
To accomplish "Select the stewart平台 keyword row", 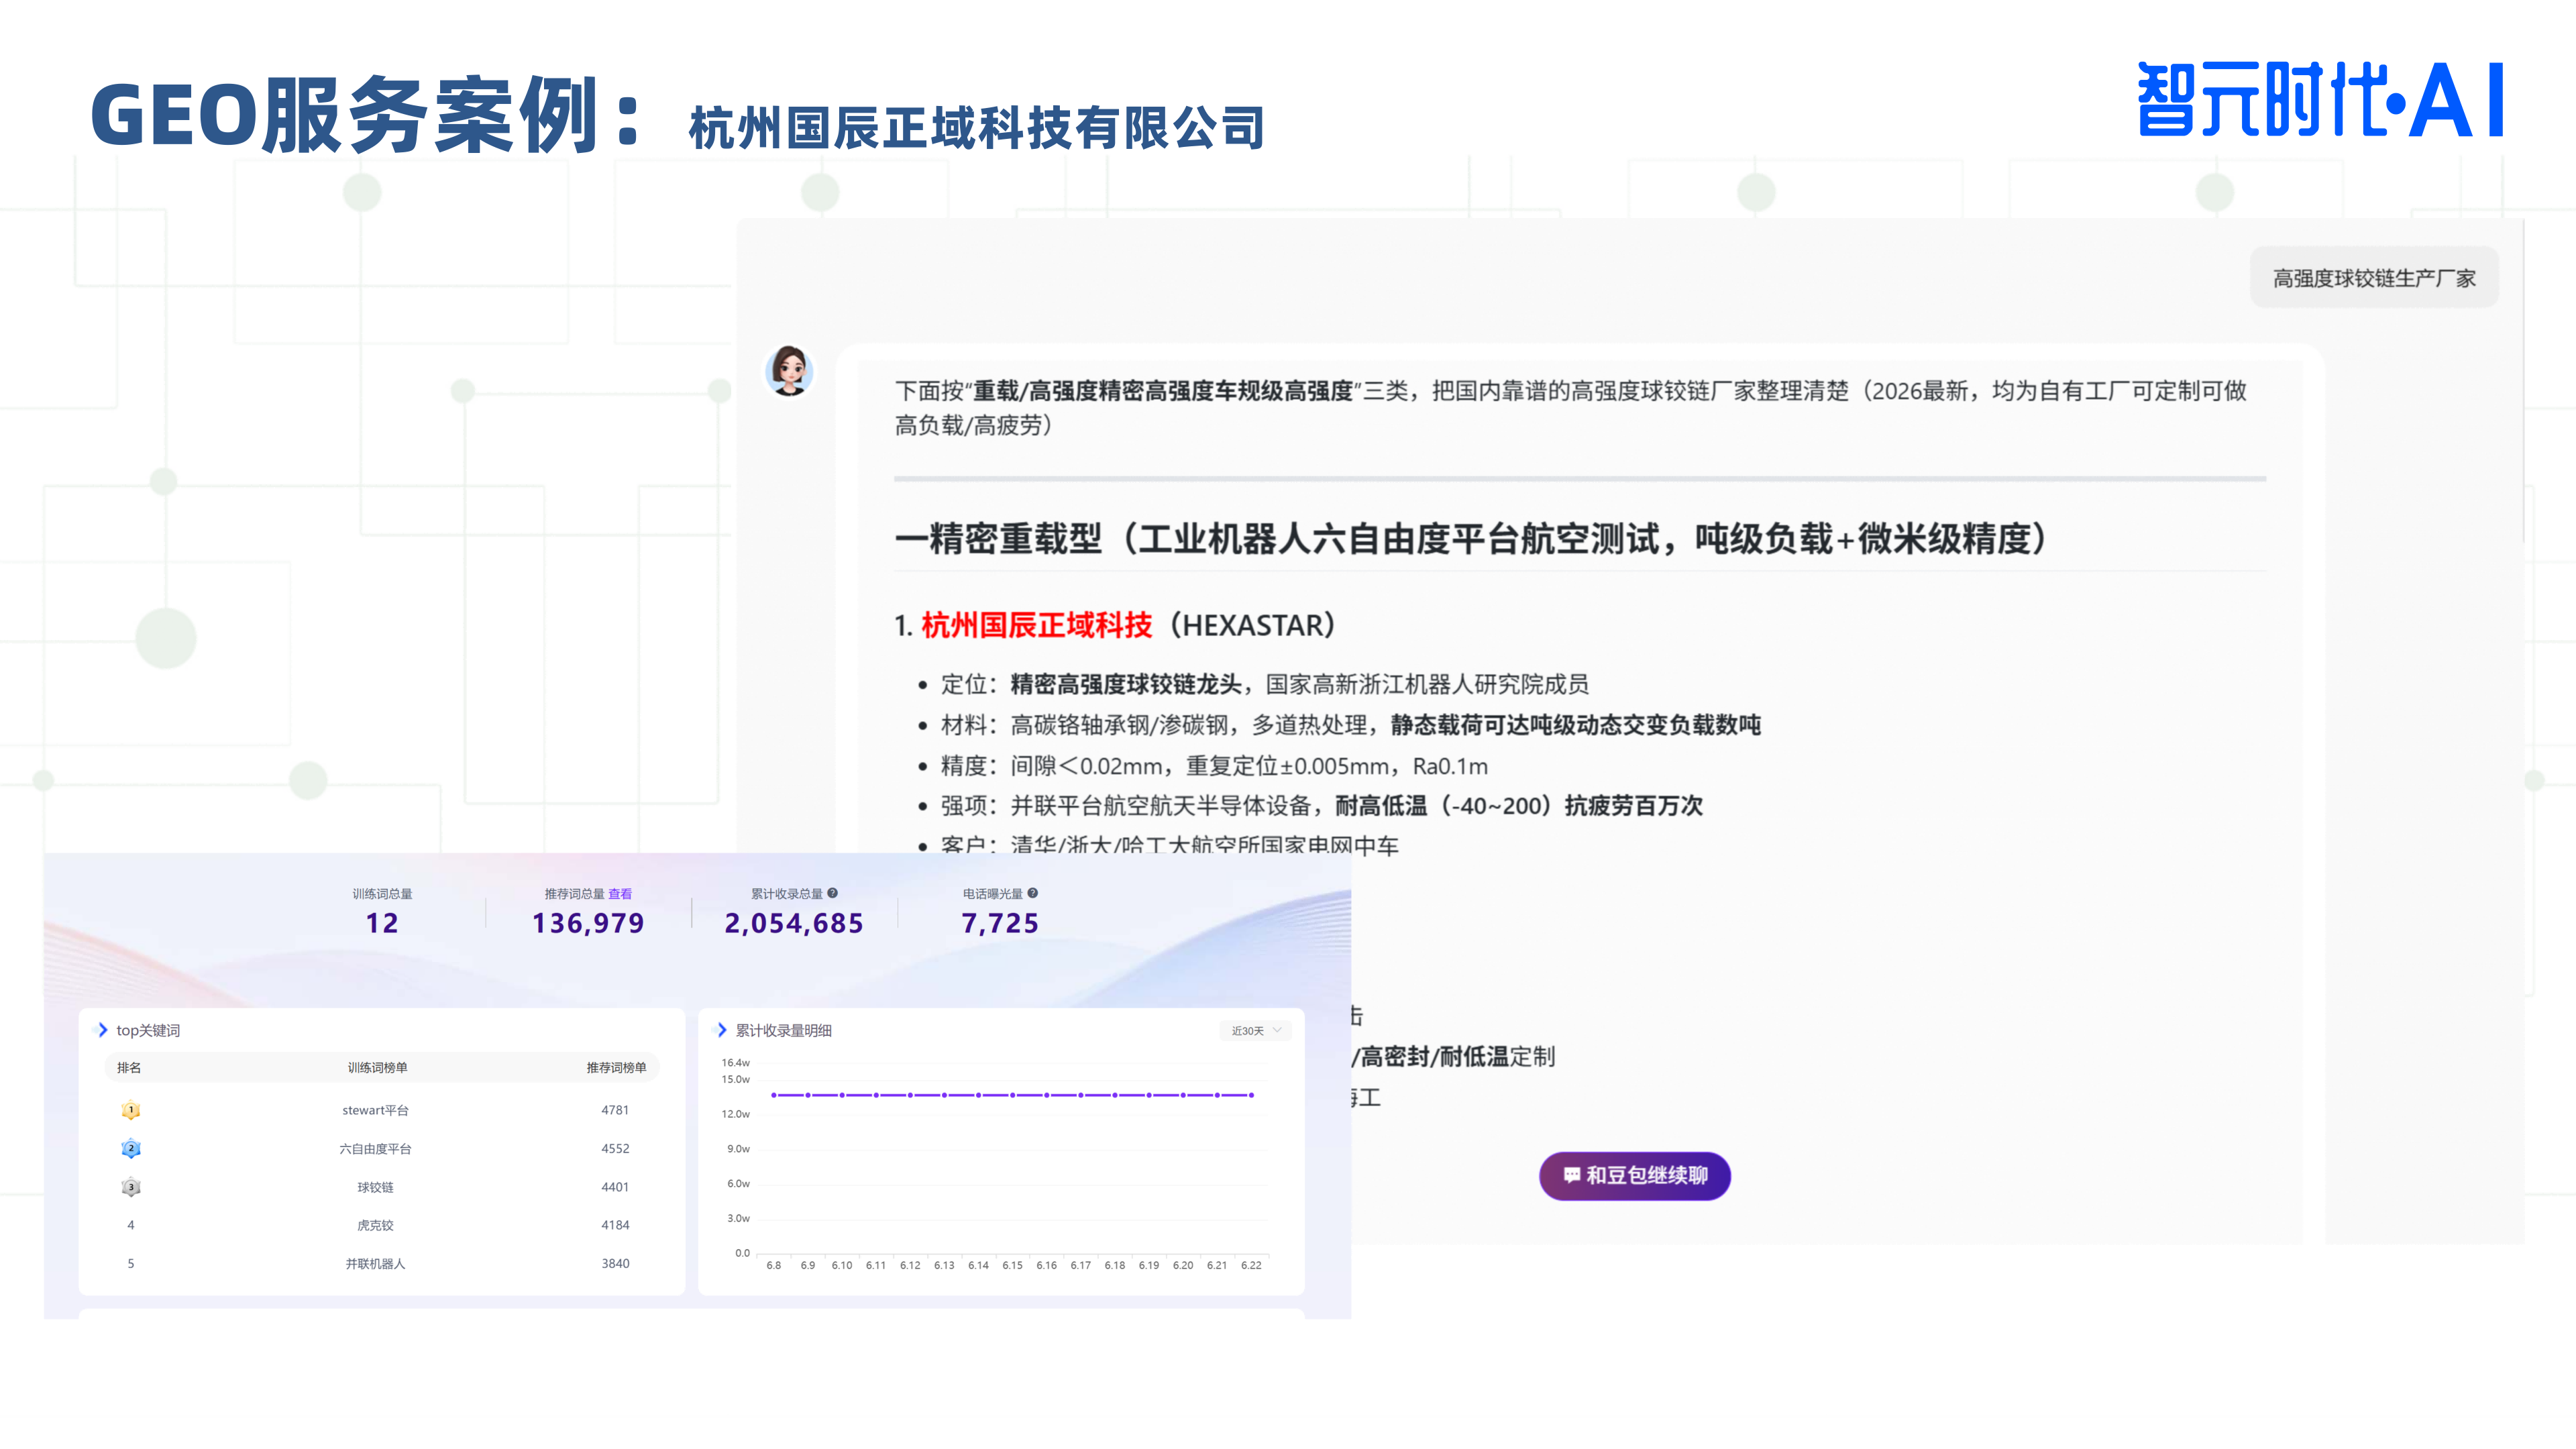I will pos(382,1110).
